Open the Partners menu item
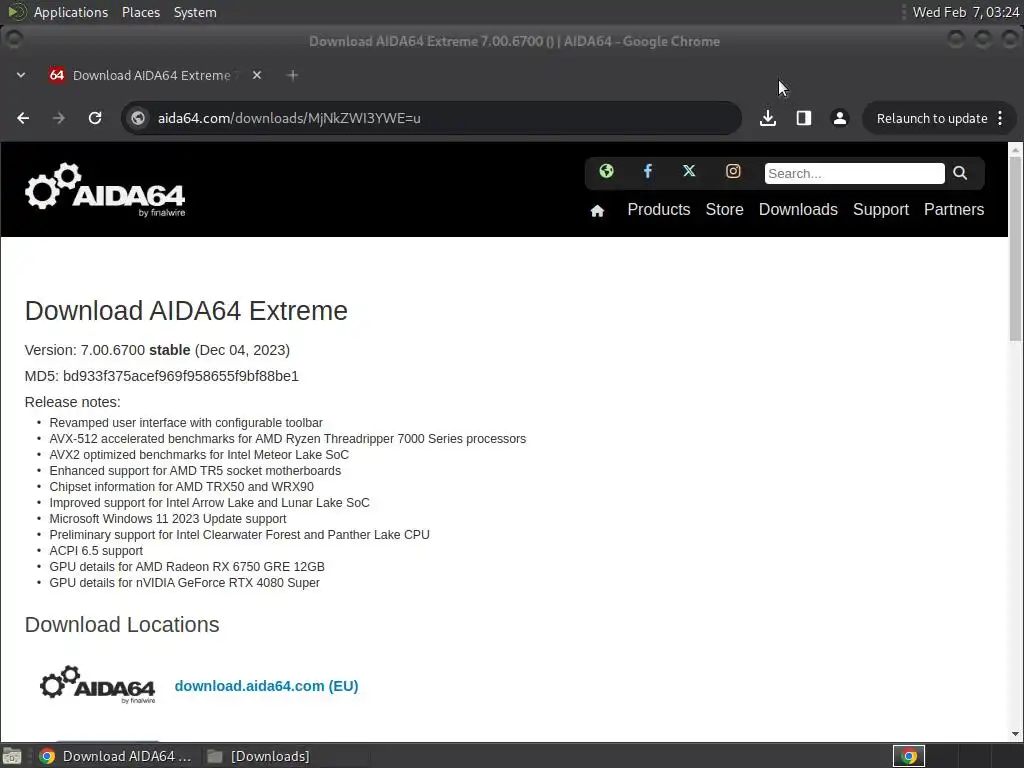Screen dimensions: 1024x768 coord(953,210)
